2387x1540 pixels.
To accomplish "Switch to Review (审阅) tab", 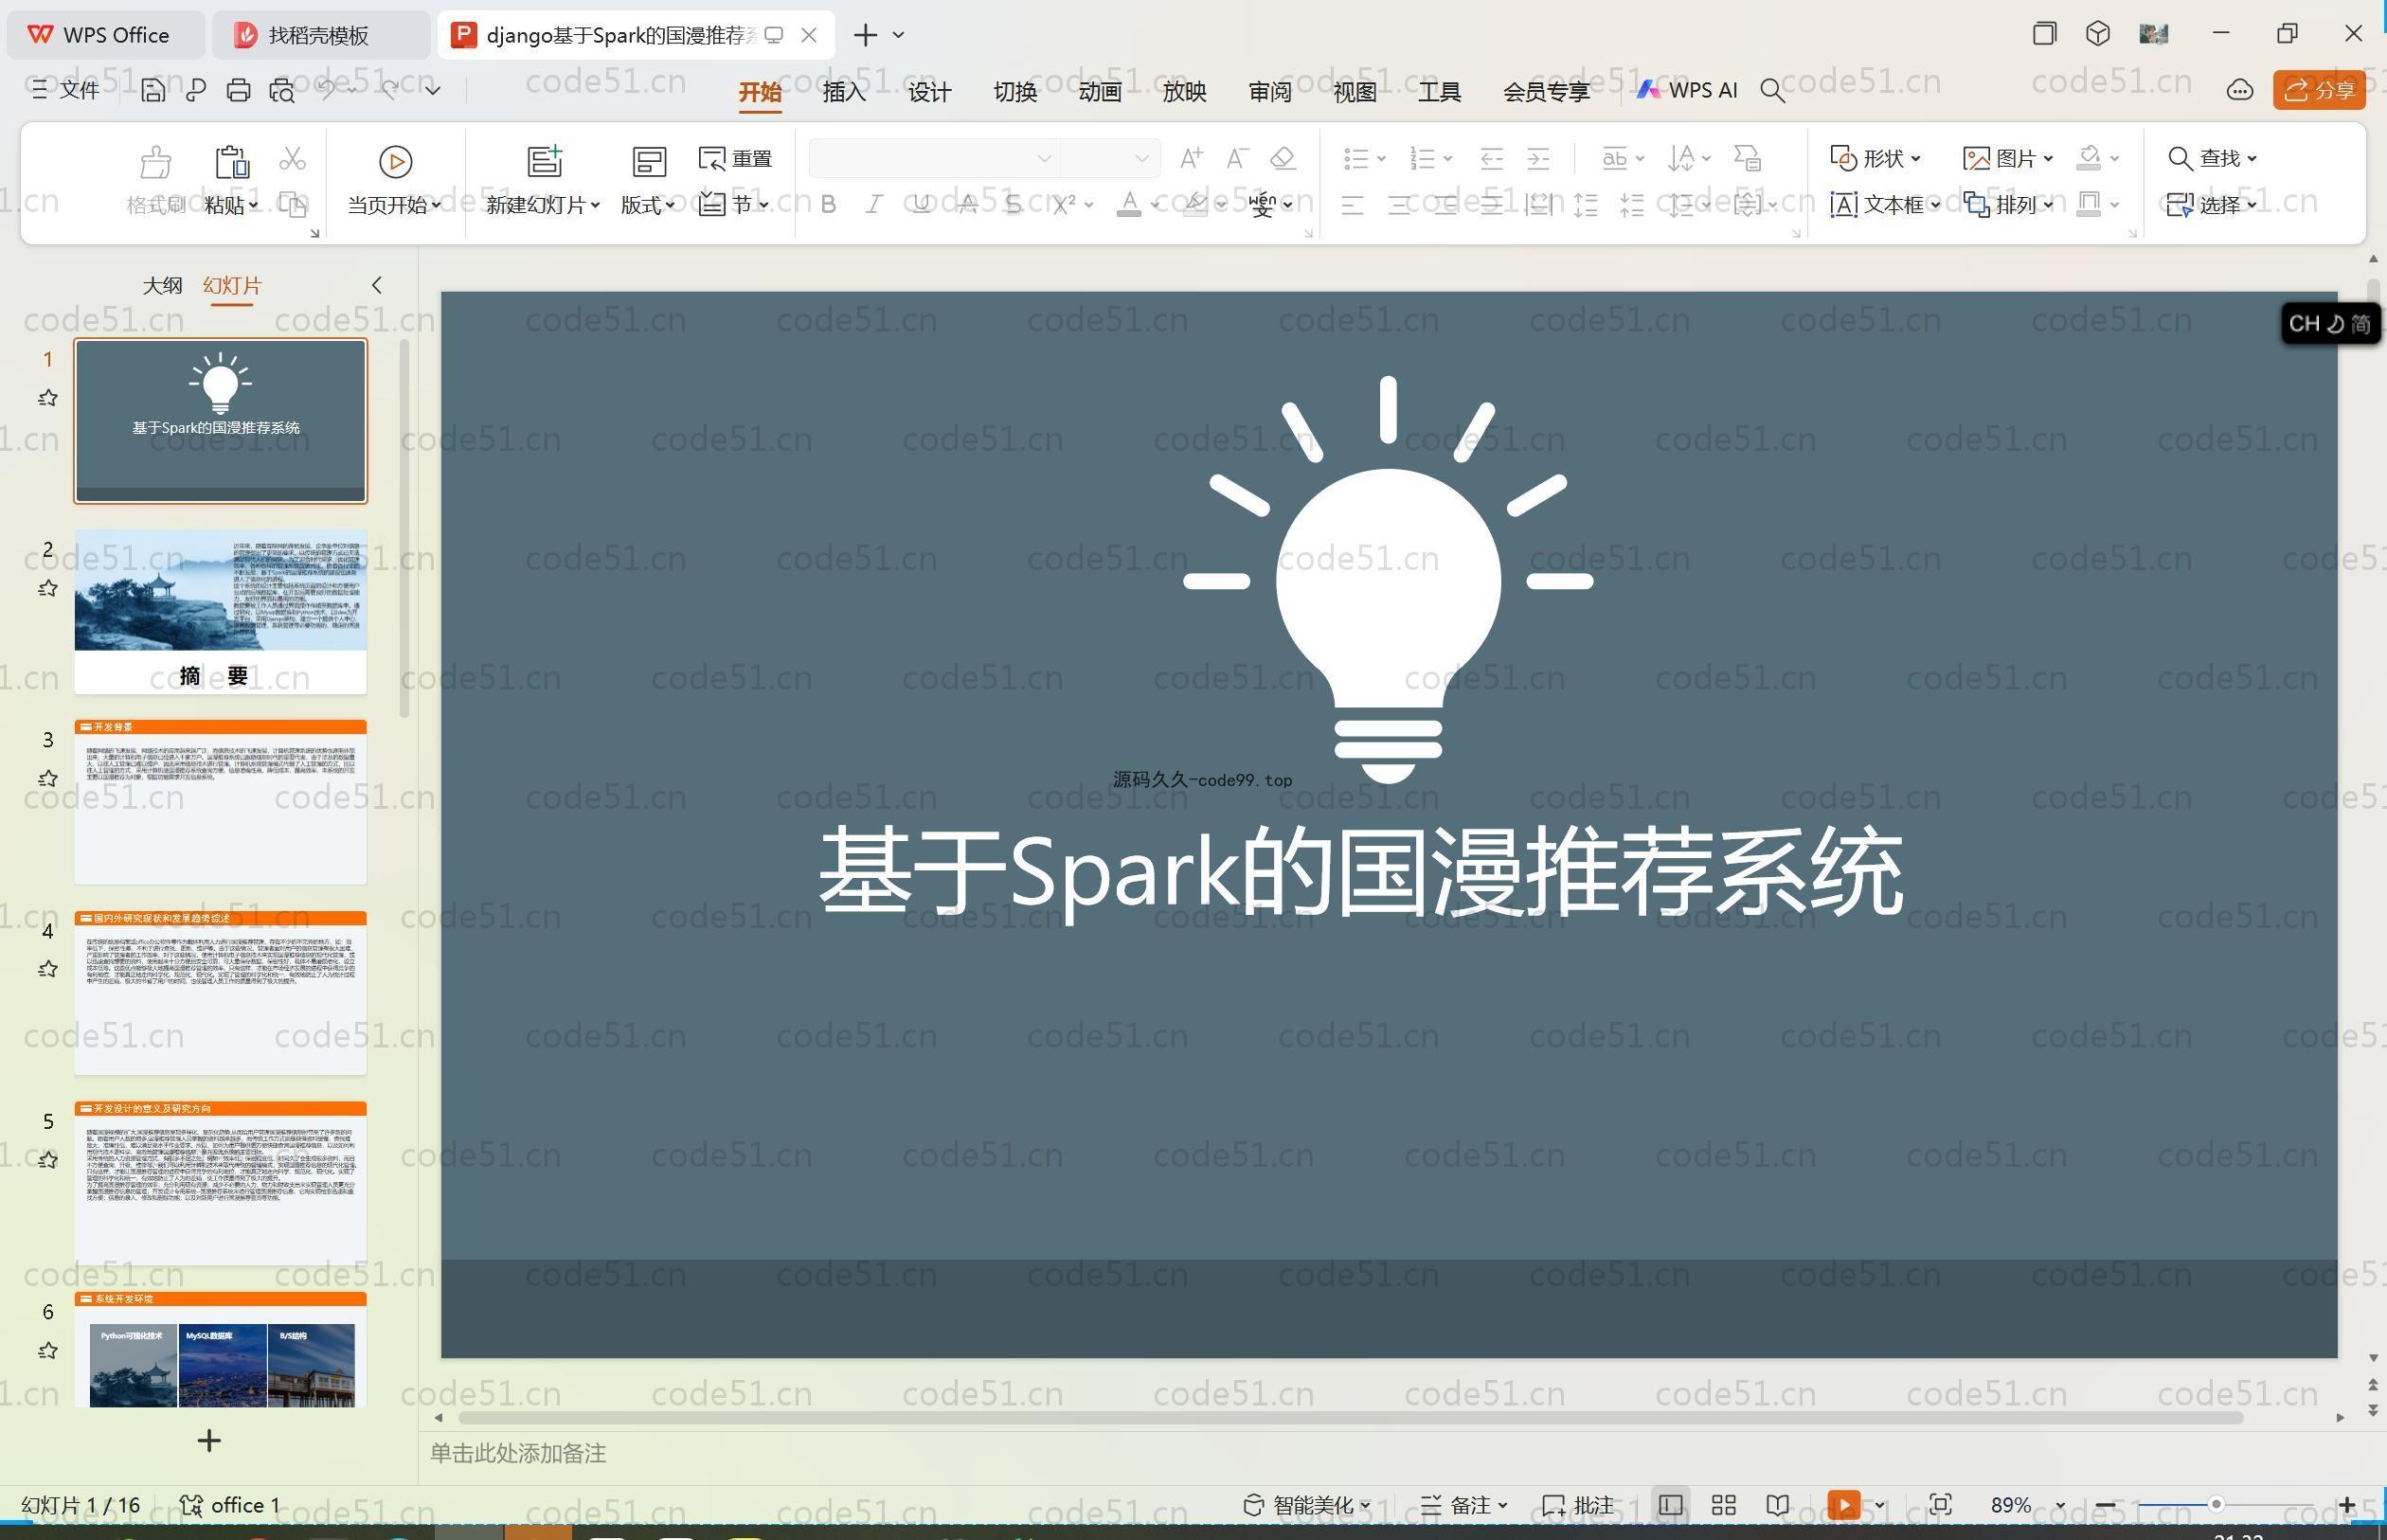I will 1270,91.
